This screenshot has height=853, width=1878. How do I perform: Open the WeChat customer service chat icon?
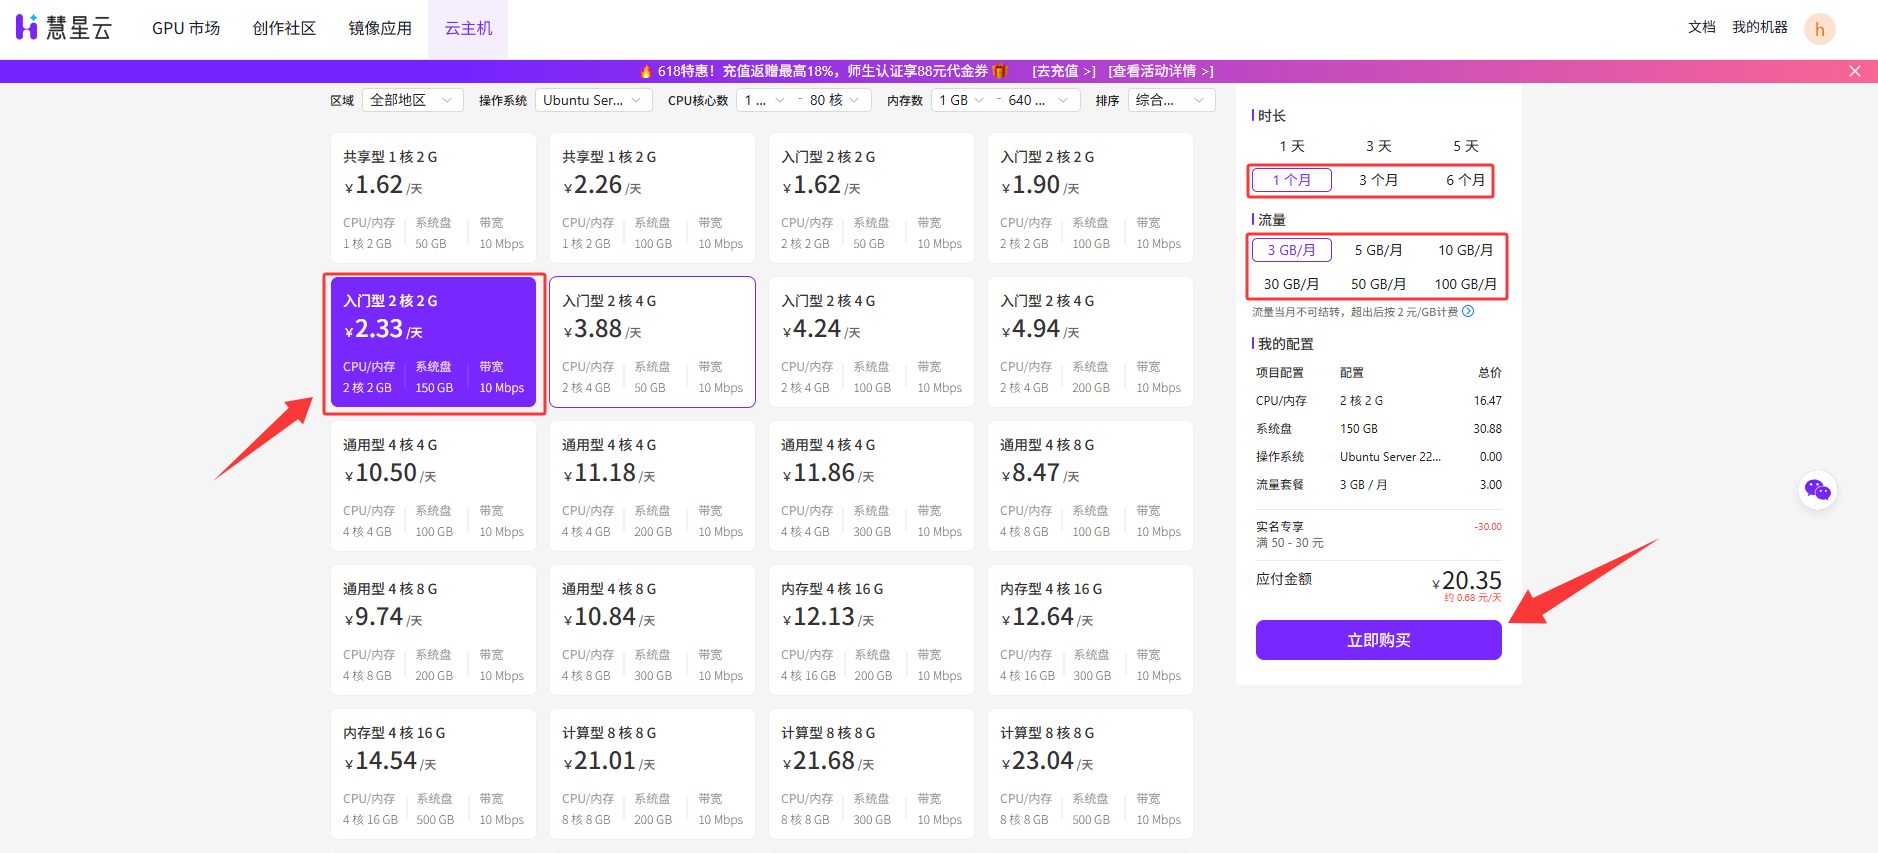[x=1817, y=490]
